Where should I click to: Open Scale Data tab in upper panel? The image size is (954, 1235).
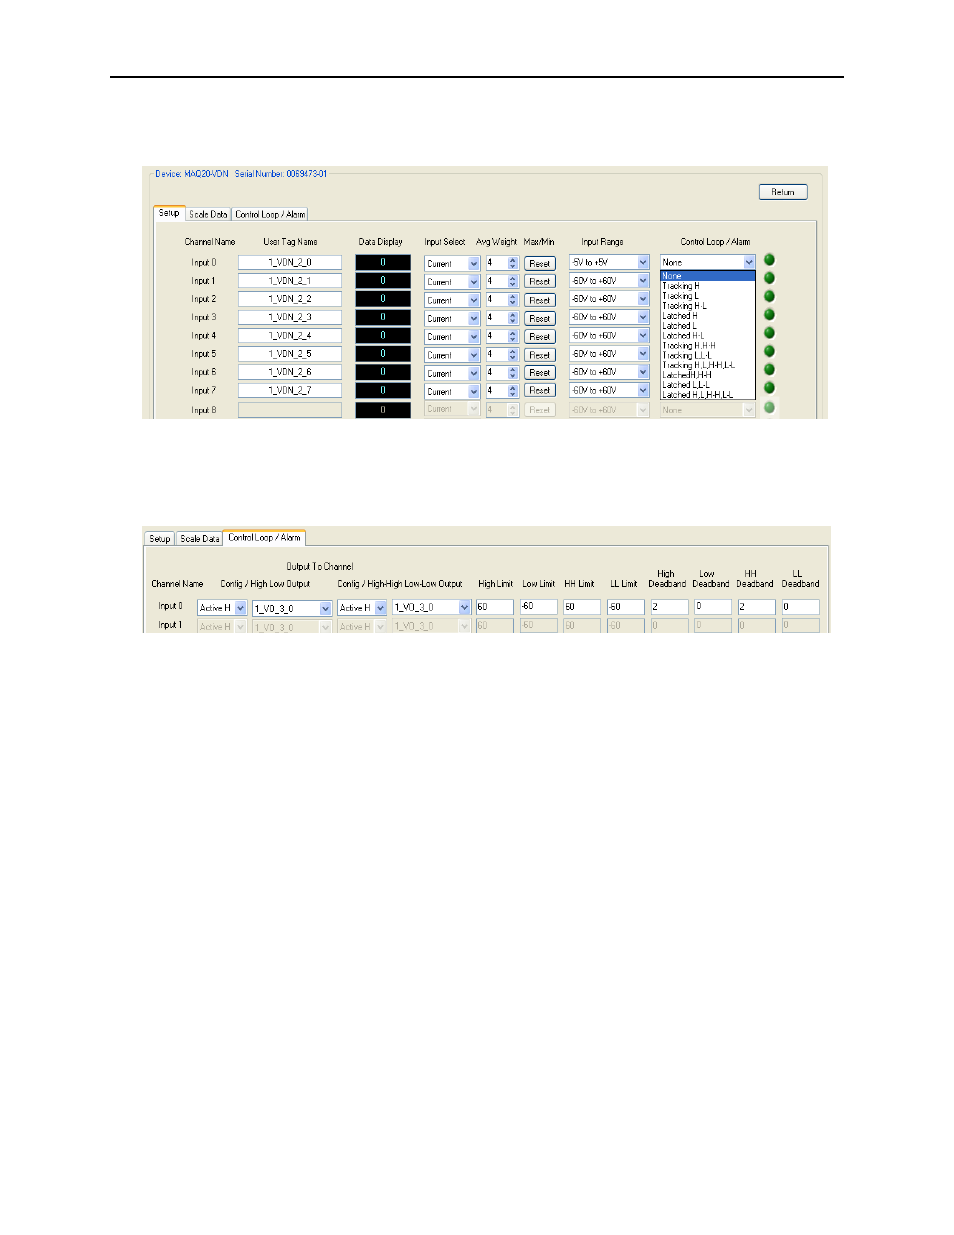click(208, 214)
